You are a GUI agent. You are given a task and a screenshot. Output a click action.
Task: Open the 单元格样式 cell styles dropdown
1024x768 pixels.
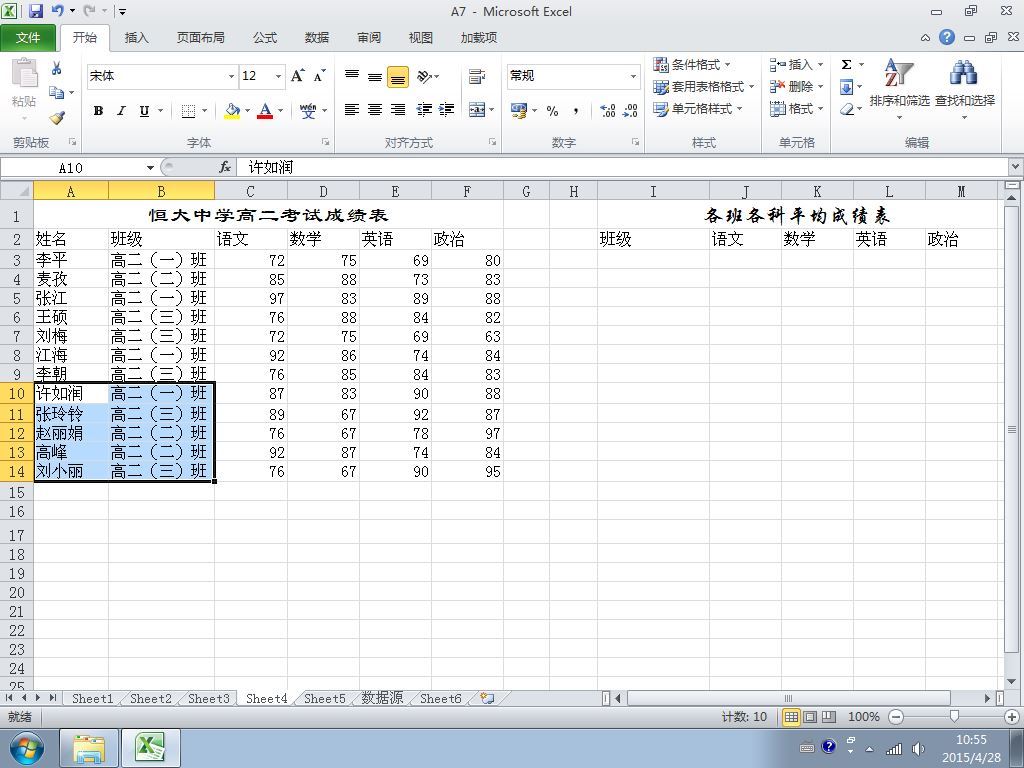pos(697,109)
